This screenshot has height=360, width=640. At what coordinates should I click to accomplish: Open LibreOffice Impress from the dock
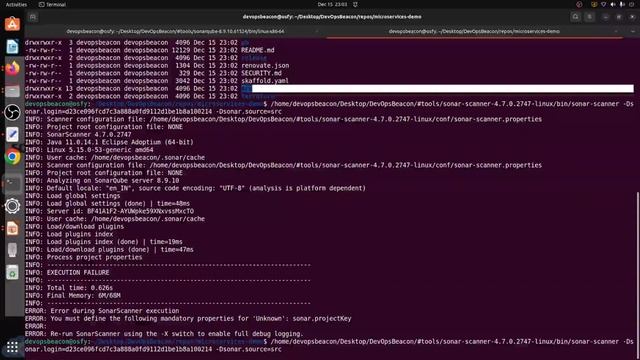(12, 229)
